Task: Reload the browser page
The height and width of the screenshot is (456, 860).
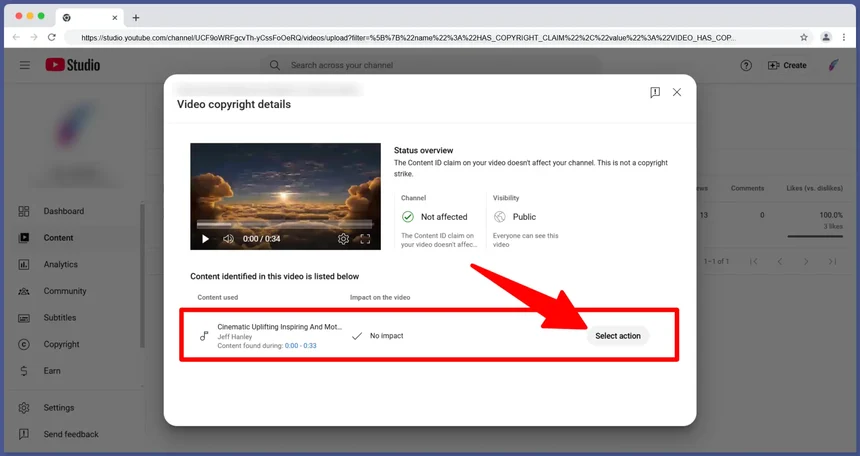Action: point(52,37)
